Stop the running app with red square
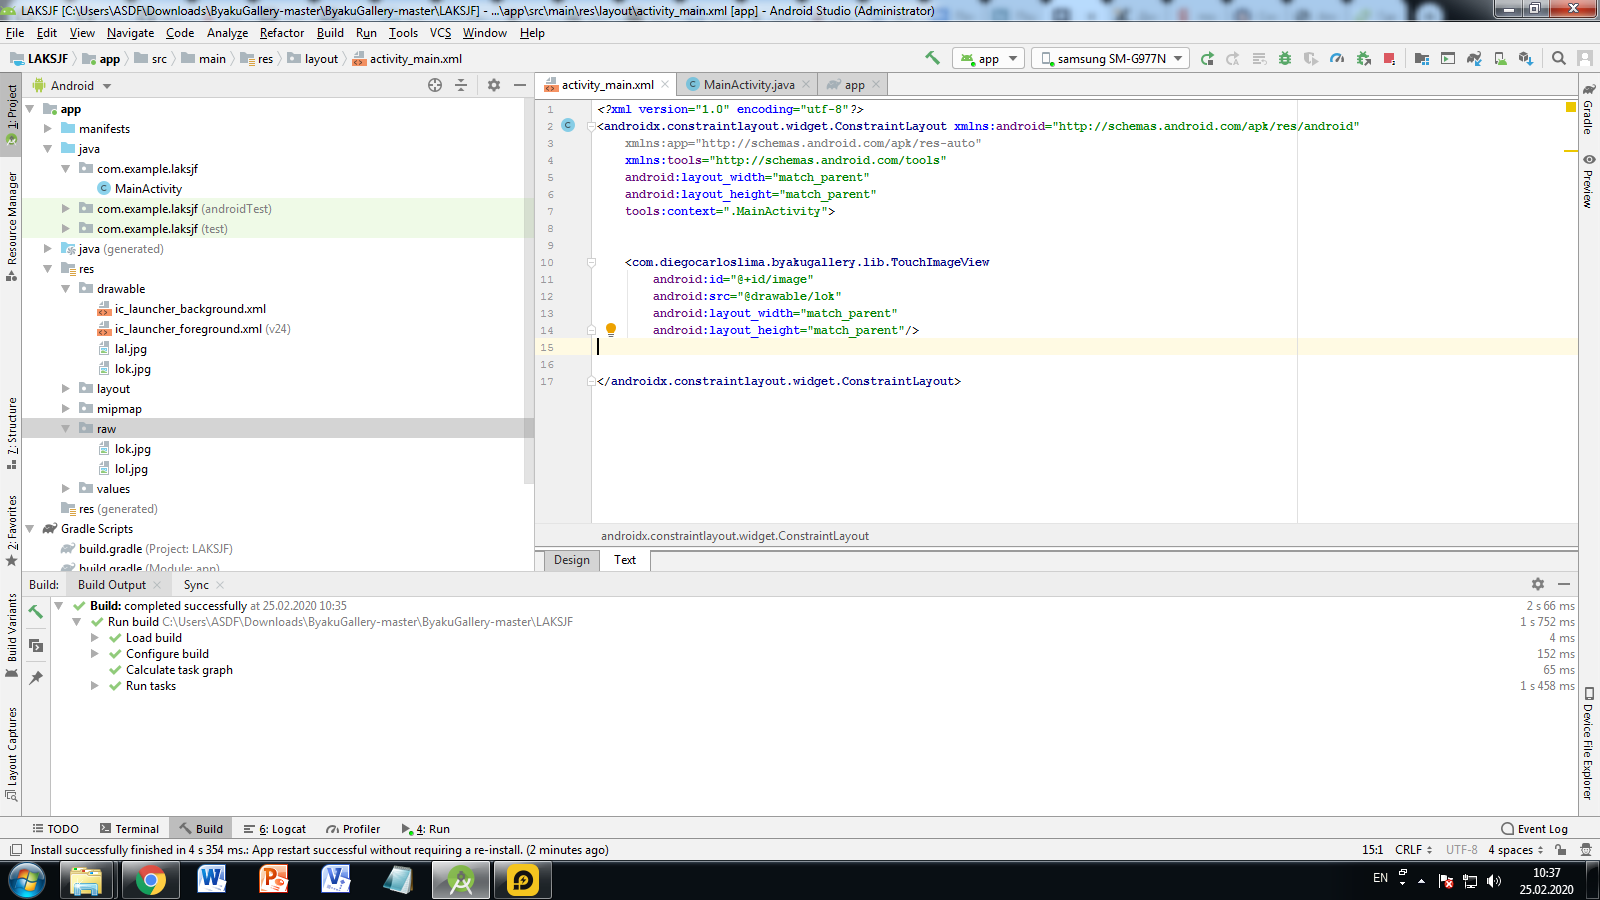The height and width of the screenshot is (900, 1600). coord(1389,58)
